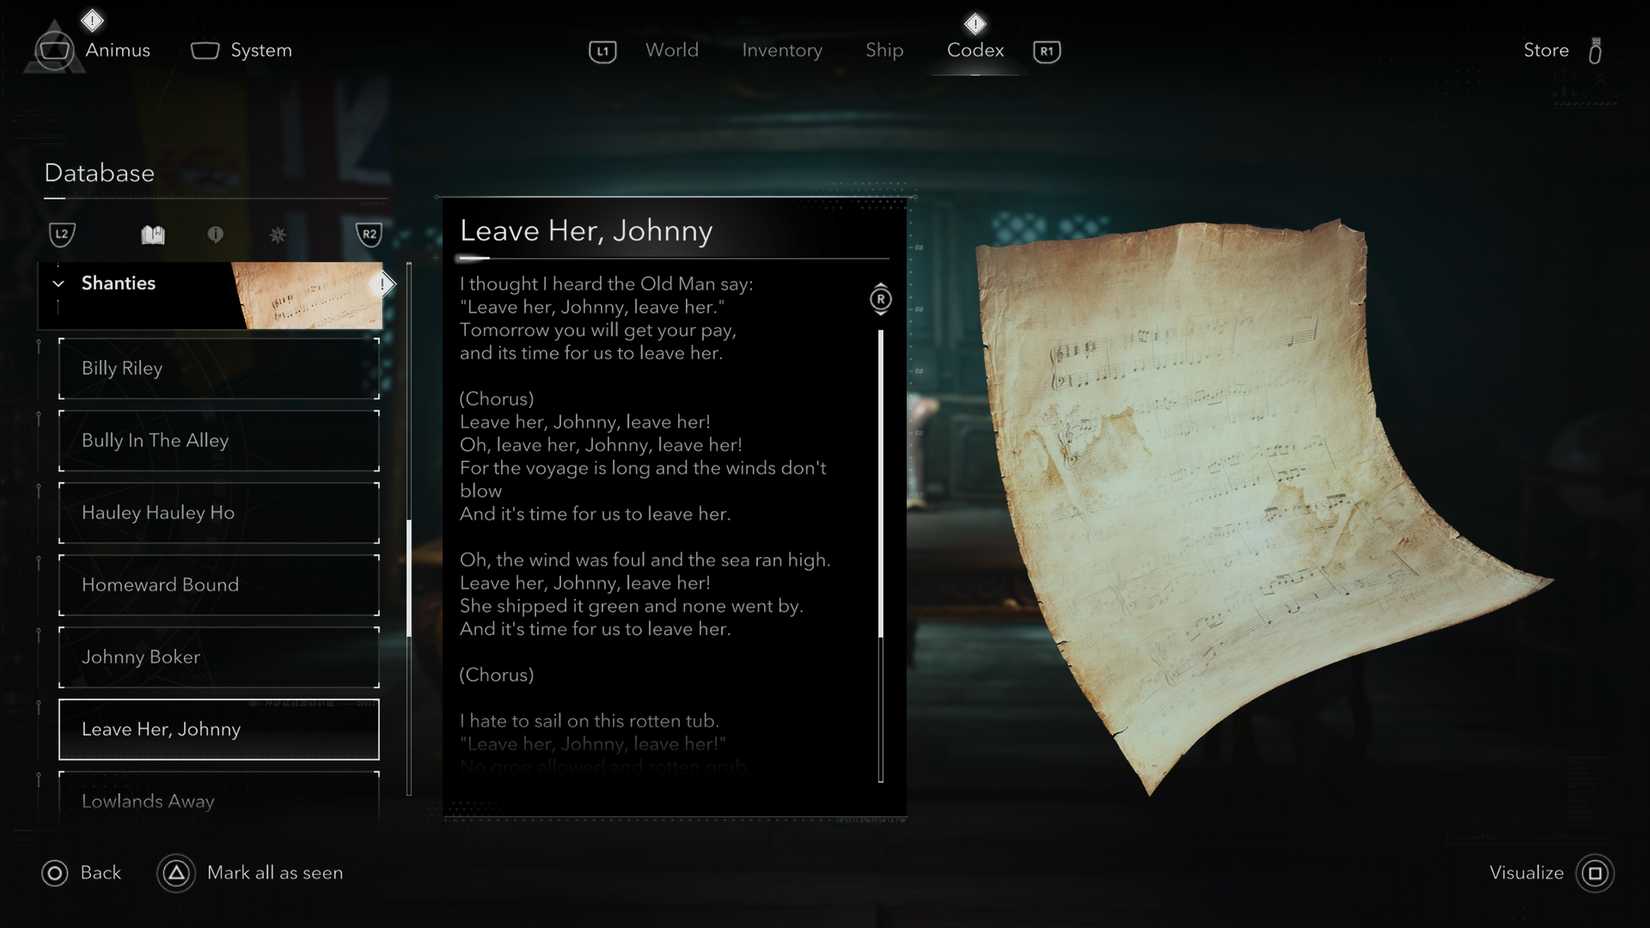Open the Homeward Bound shanty
1650x928 pixels.
(x=219, y=584)
